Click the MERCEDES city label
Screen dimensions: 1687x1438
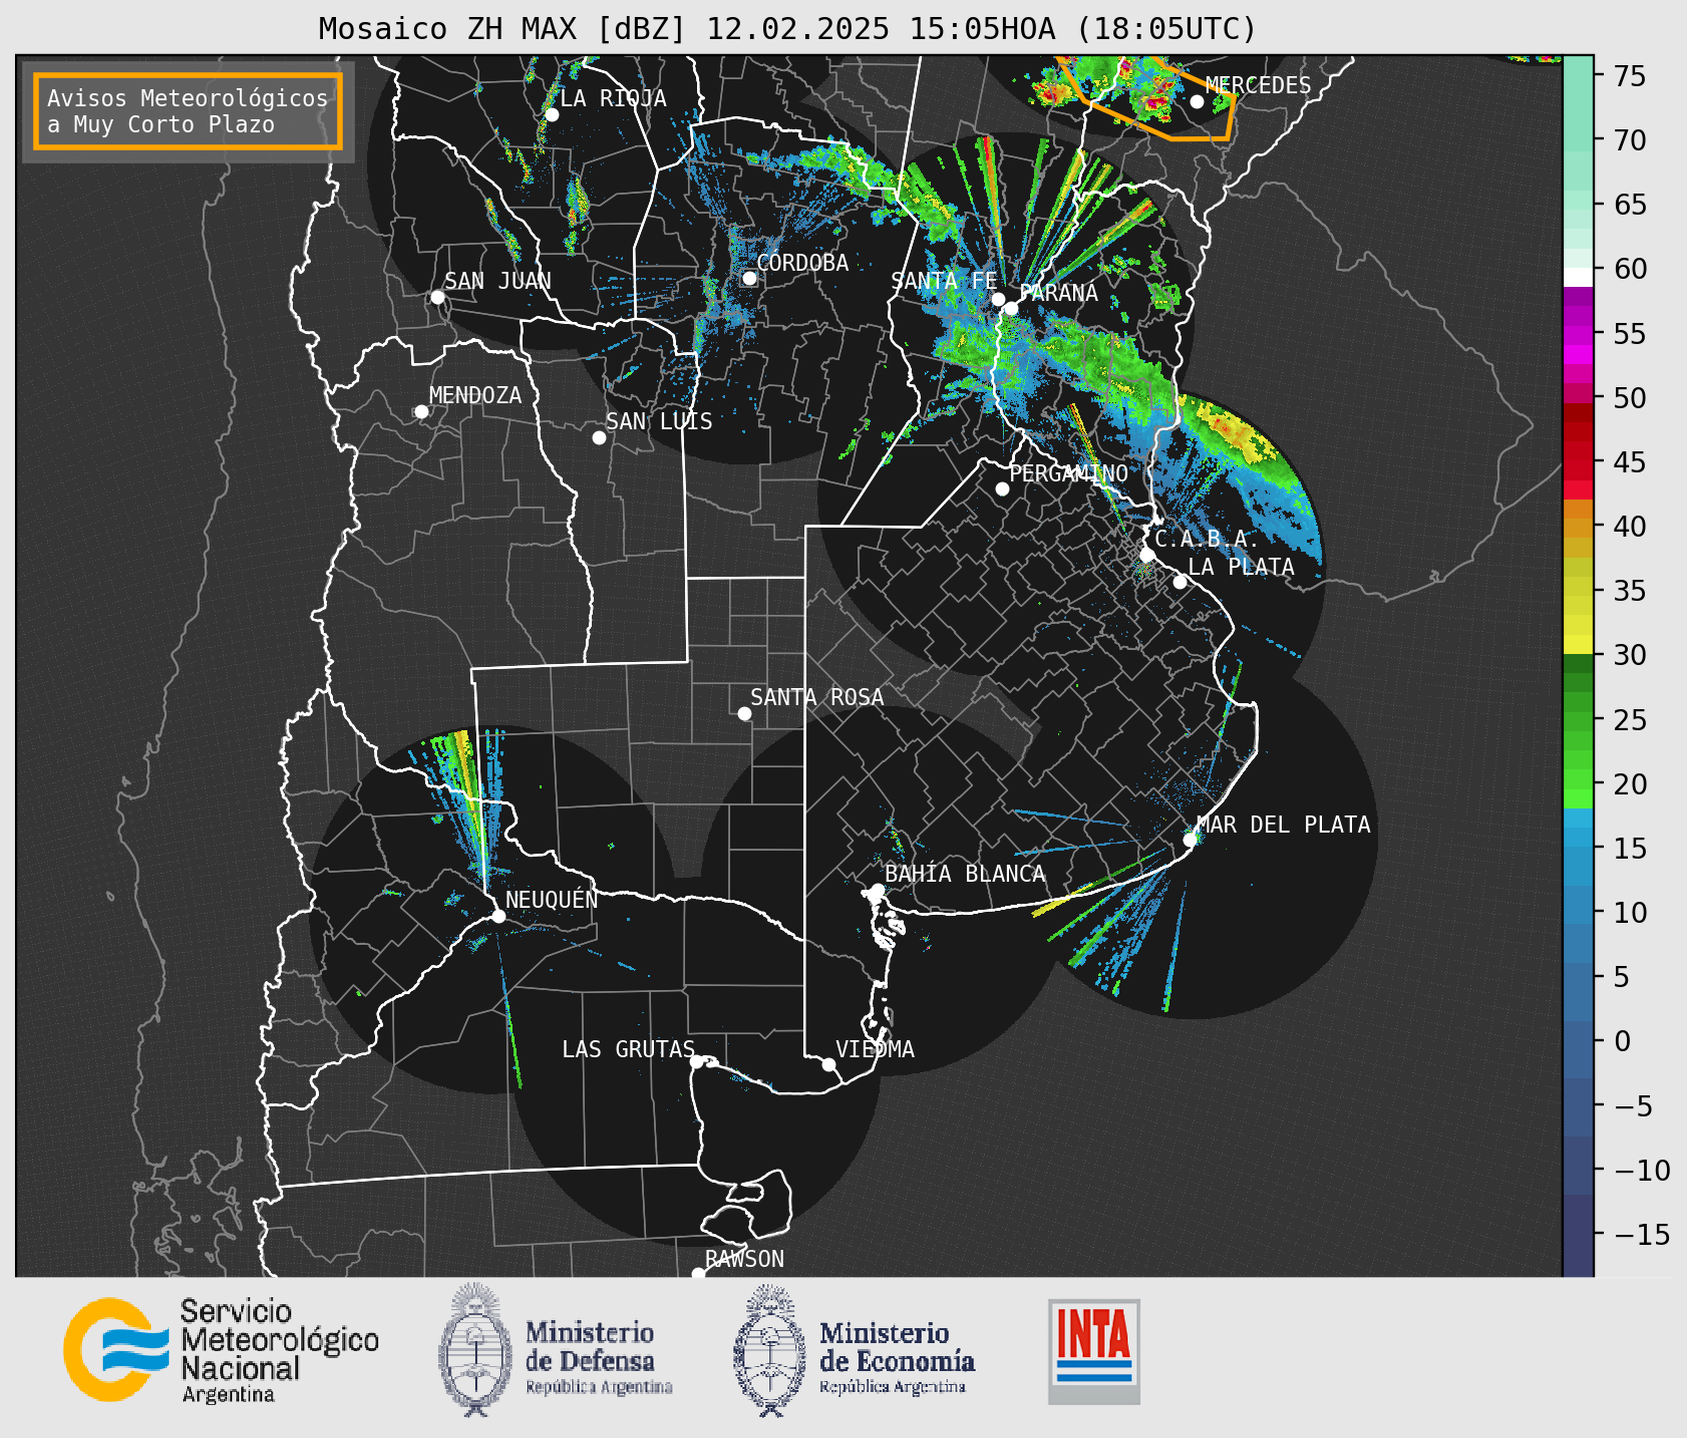click(x=1258, y=86)
